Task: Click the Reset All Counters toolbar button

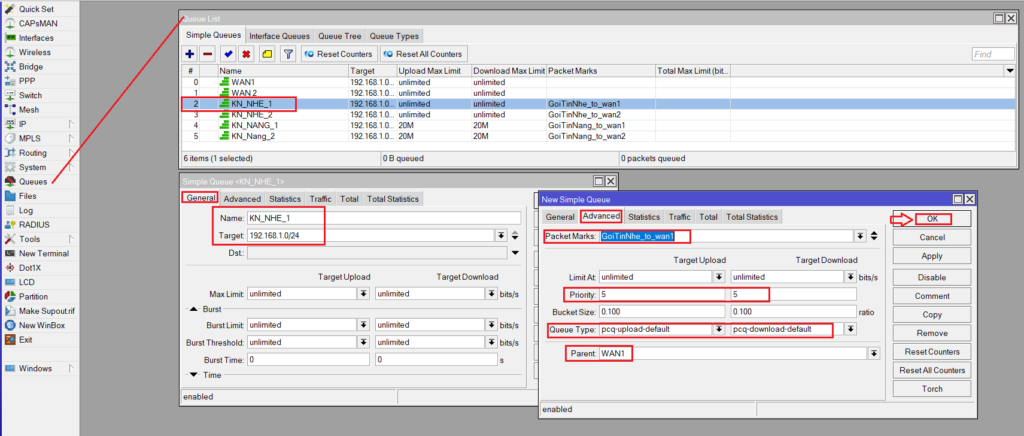Action: click(x=424, y=53)
